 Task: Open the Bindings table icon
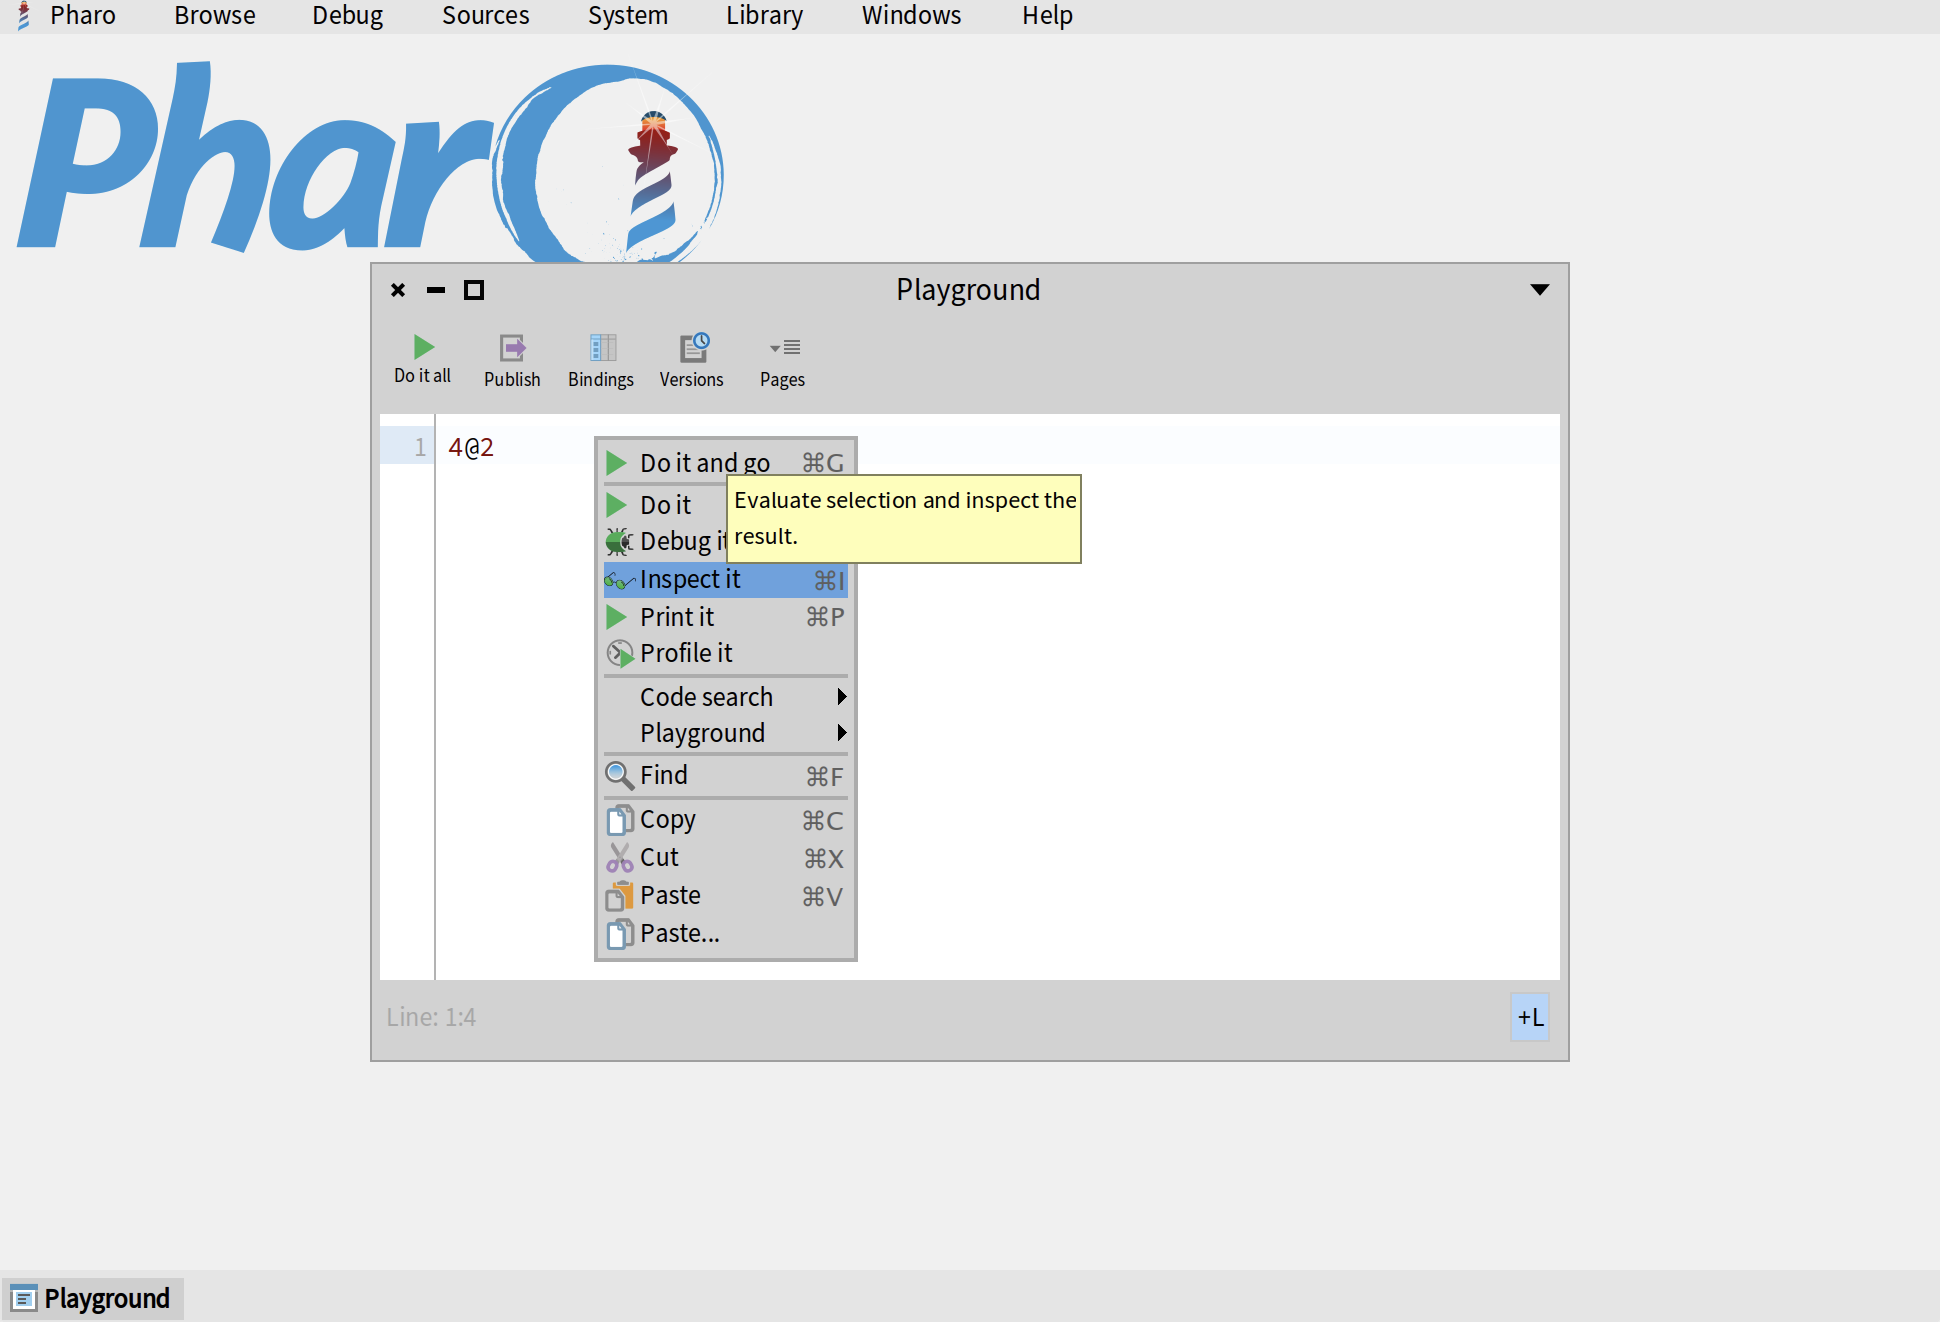(x=602, y=348)
